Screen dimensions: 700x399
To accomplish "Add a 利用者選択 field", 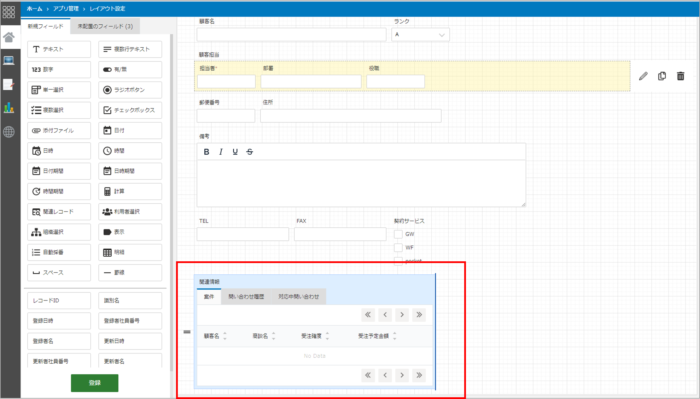I will (130, 212).
